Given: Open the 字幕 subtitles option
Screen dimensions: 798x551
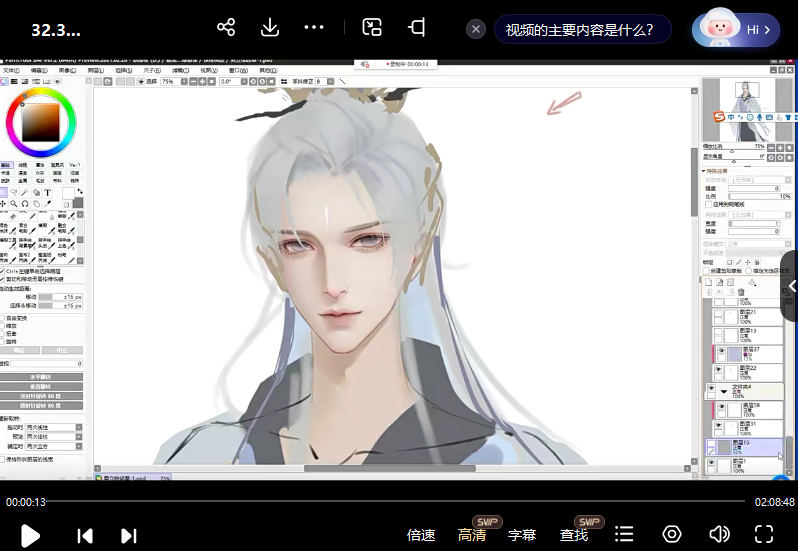Looking at the screenshot, I should click(x=522, y=535).
